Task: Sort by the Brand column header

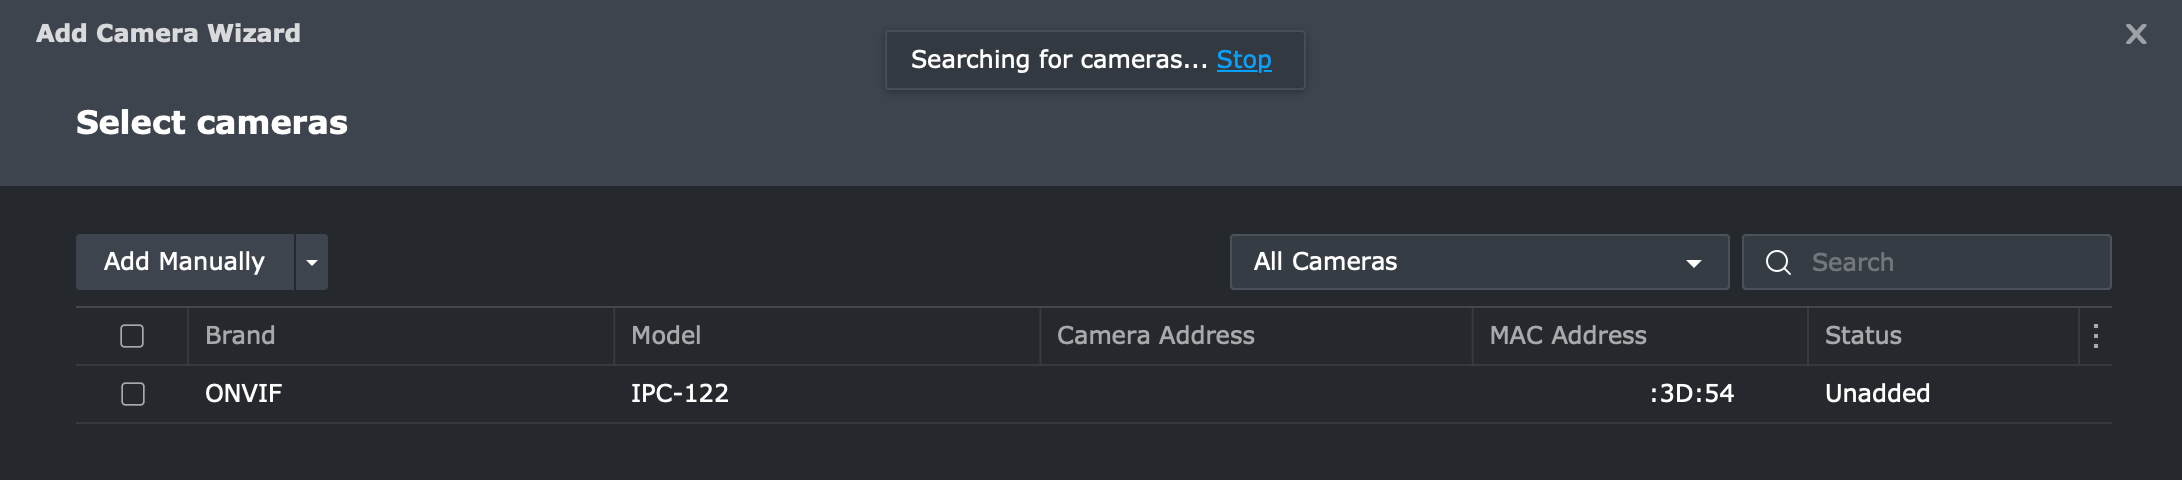Action: tap(240, 336)
